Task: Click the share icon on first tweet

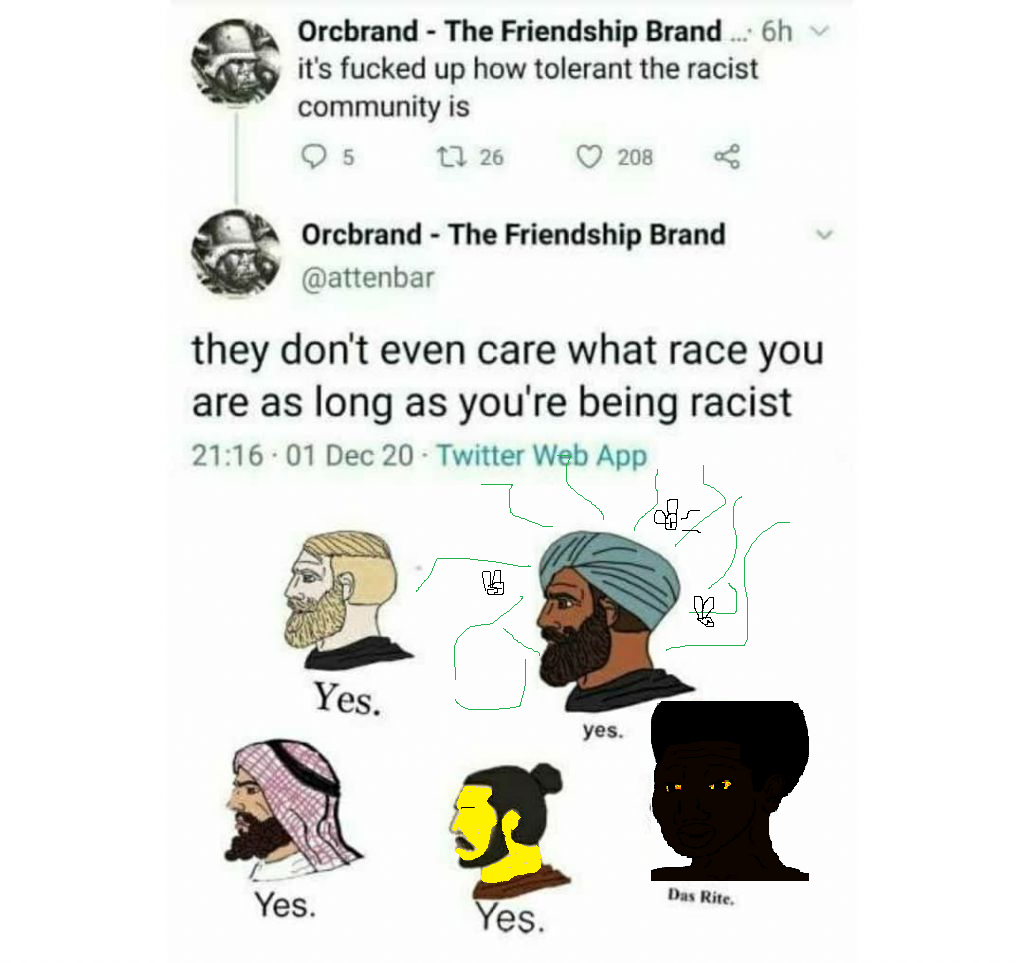Action: 727,157
